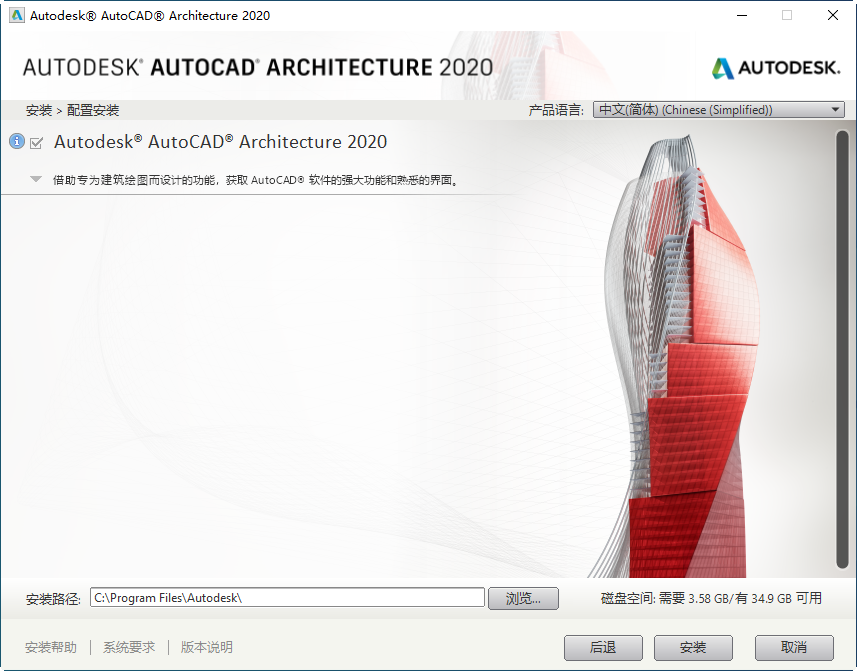Click the installation path input field
The height and width of the screenshot is (671, 857).
coord(287,597)
